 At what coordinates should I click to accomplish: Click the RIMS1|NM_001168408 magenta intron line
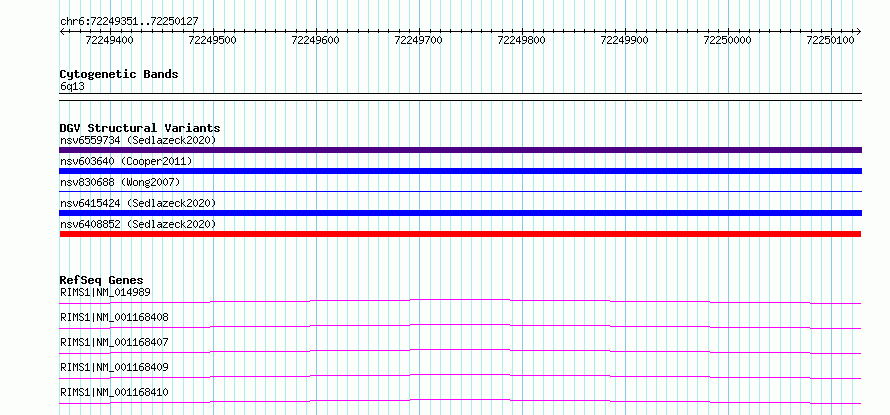click(x=460, y=326)
